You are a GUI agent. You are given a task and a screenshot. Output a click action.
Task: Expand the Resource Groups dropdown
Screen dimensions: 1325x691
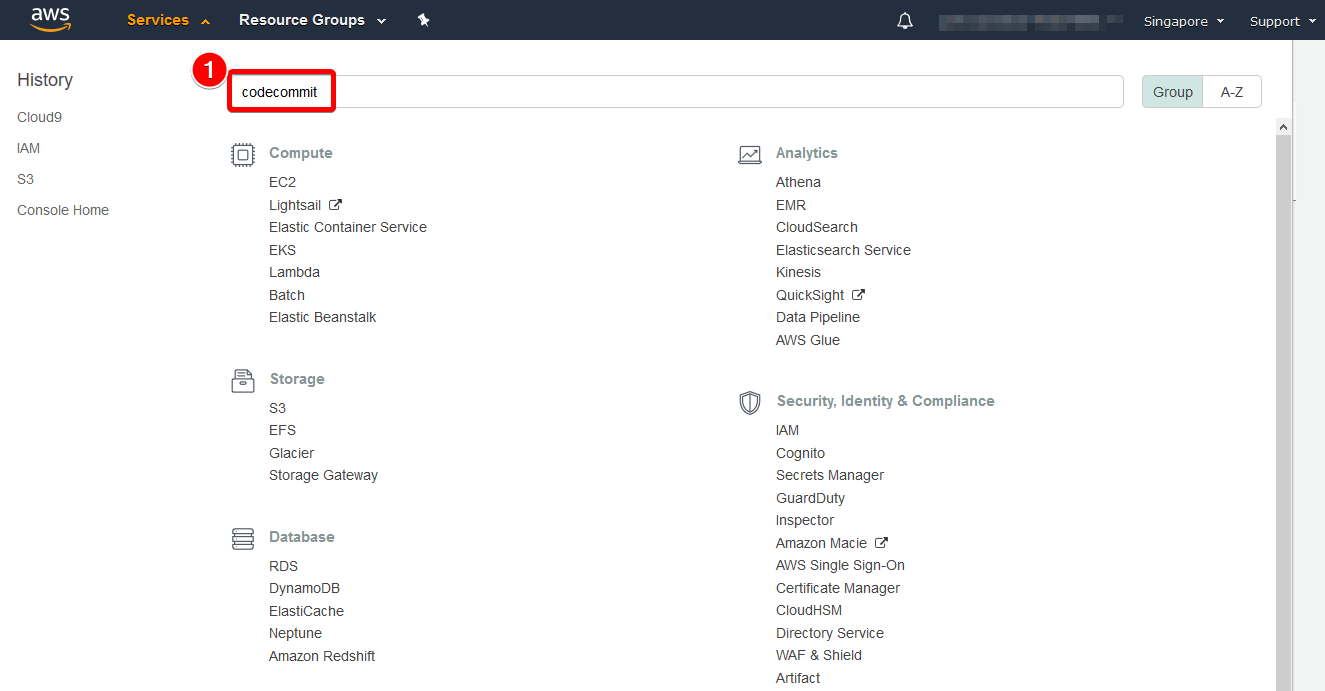pos(312,20)
